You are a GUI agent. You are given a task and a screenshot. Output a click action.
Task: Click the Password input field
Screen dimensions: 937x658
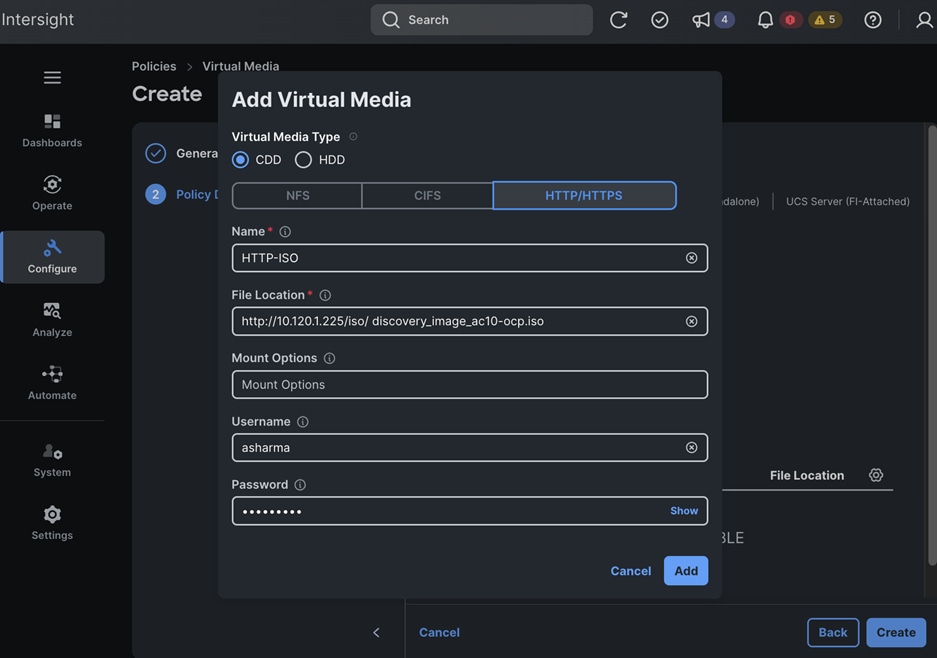(x=470, y=511)
